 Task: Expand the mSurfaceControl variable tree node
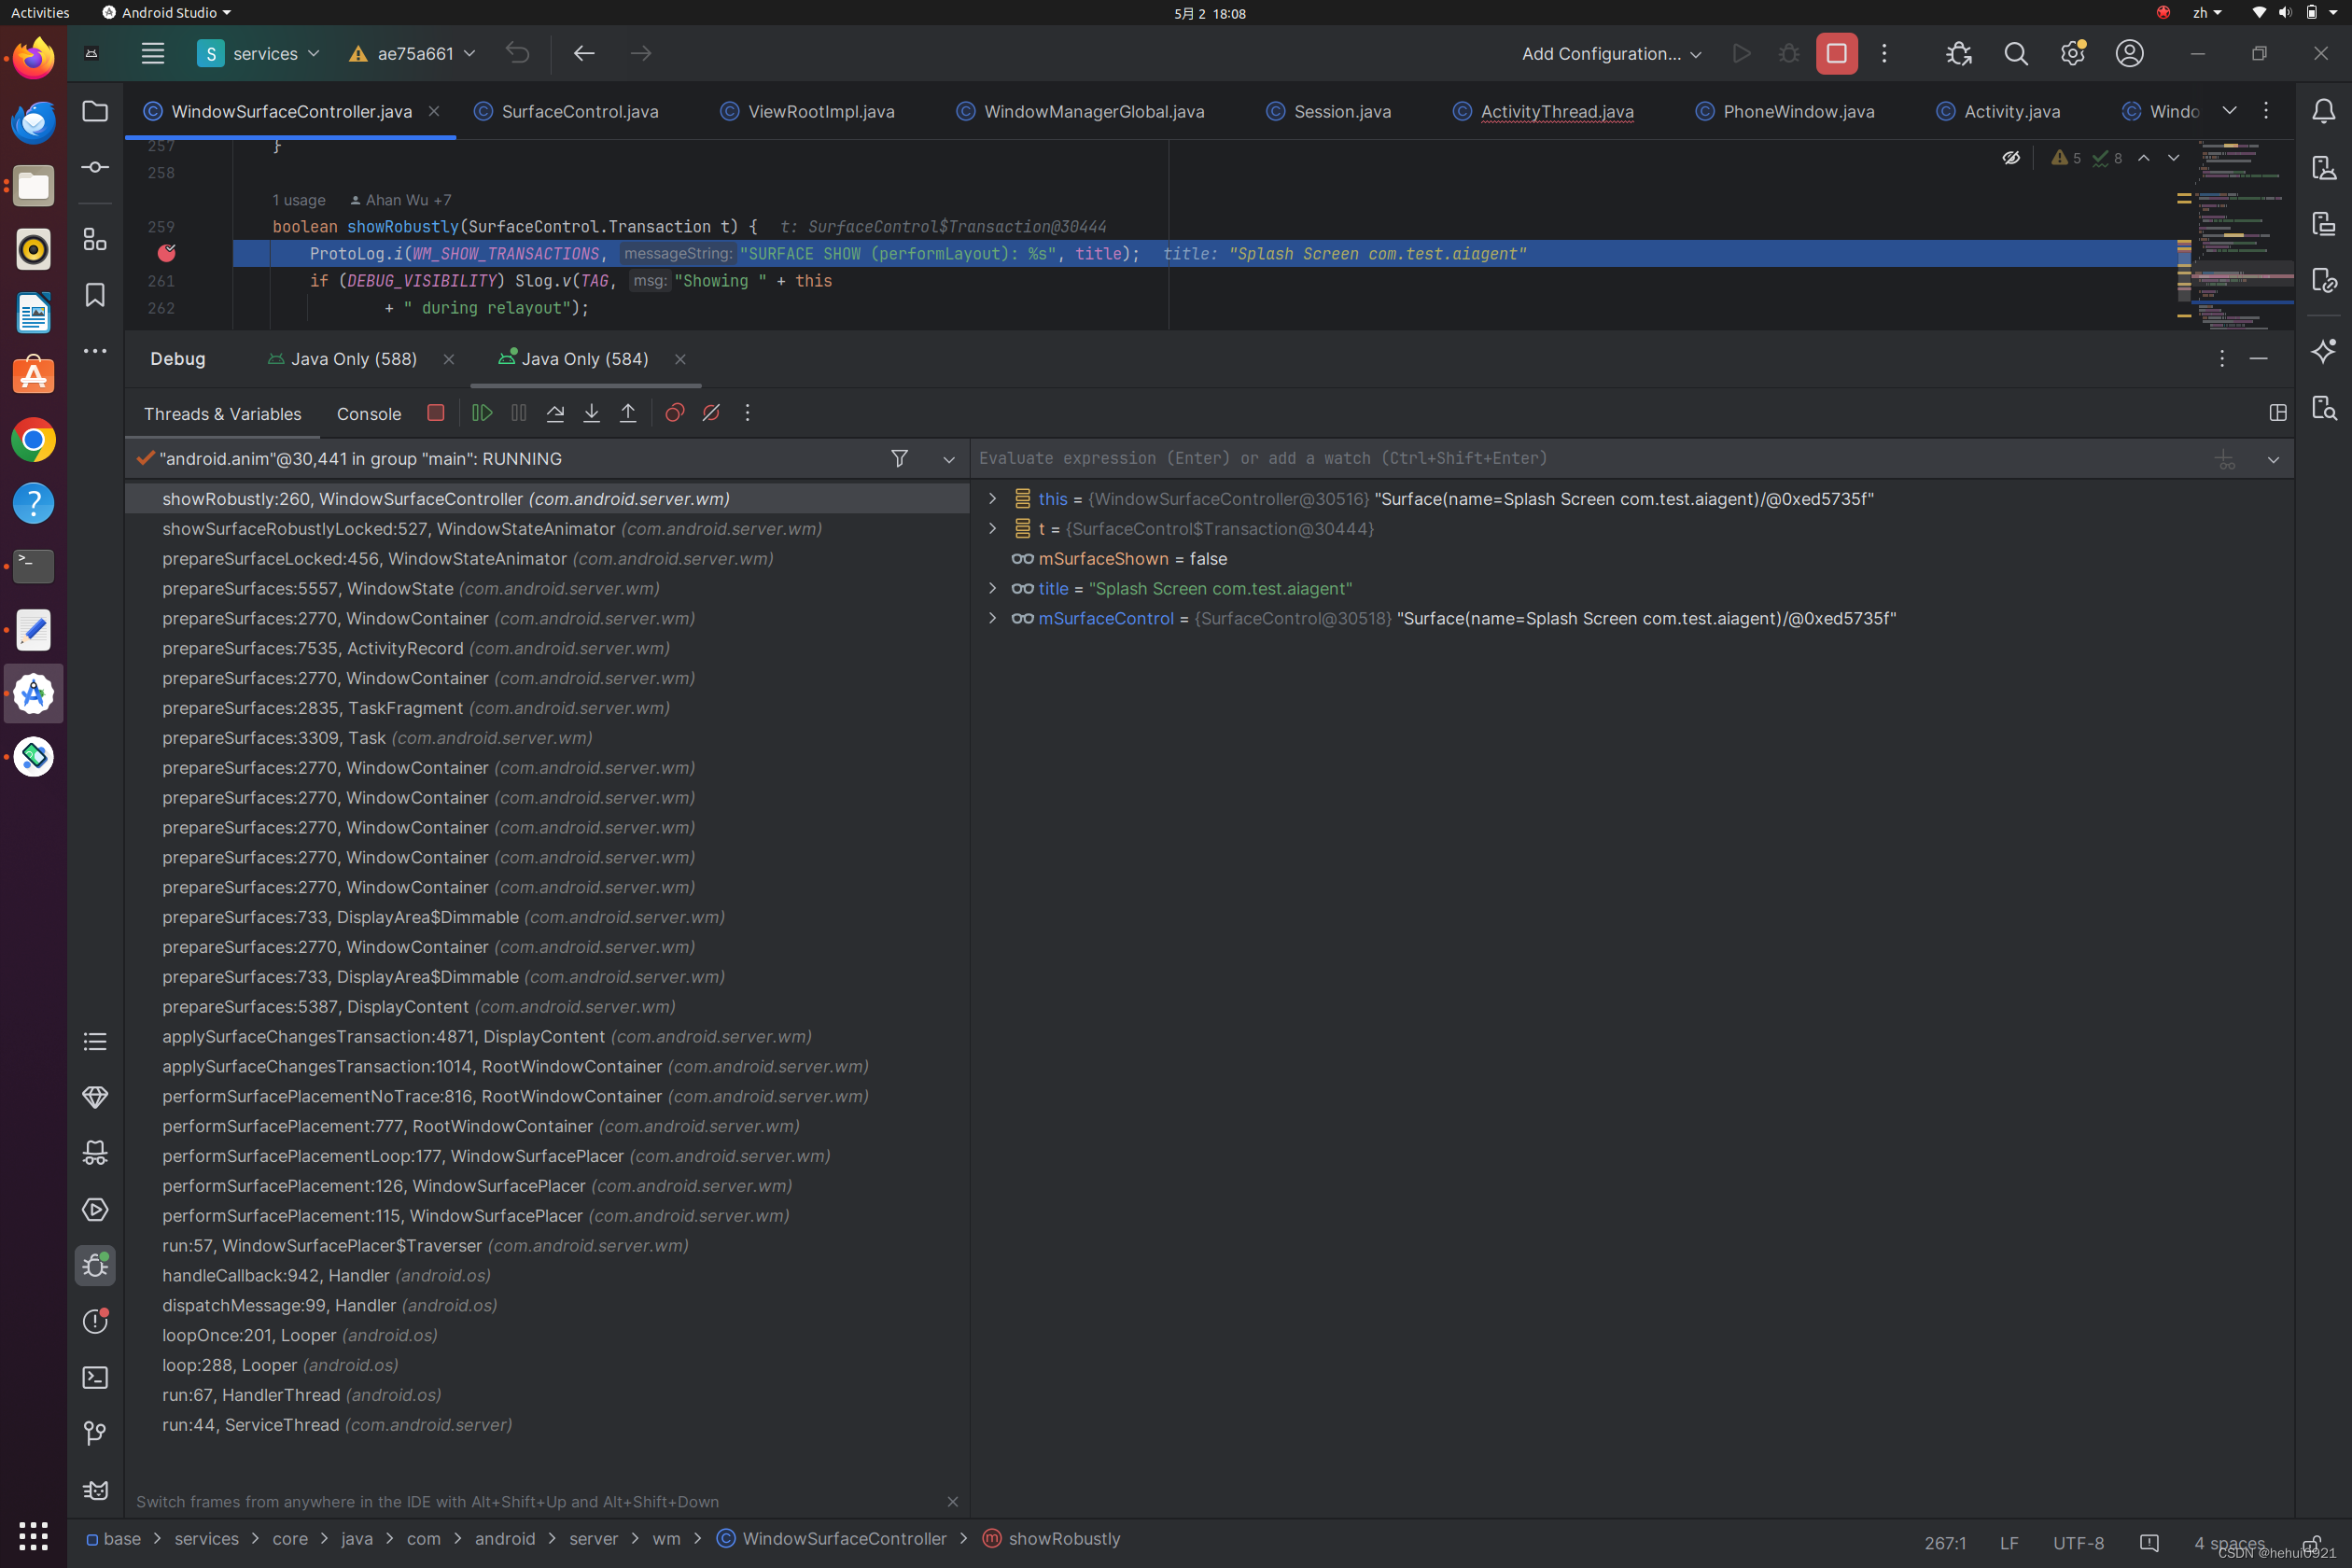point(992,618)
